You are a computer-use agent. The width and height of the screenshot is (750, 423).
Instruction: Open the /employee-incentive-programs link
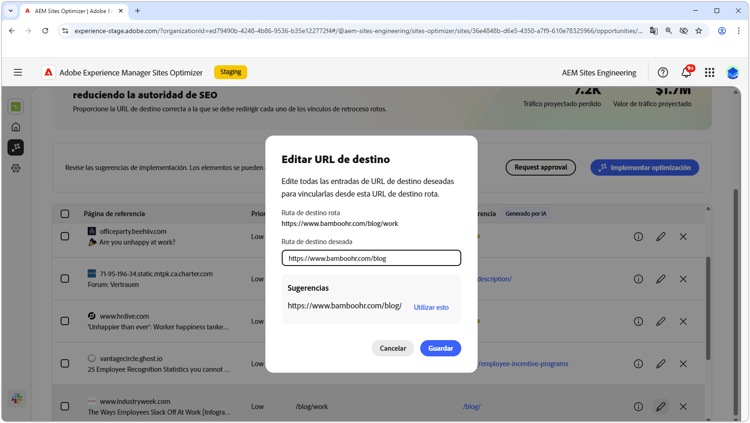(523, 364)
